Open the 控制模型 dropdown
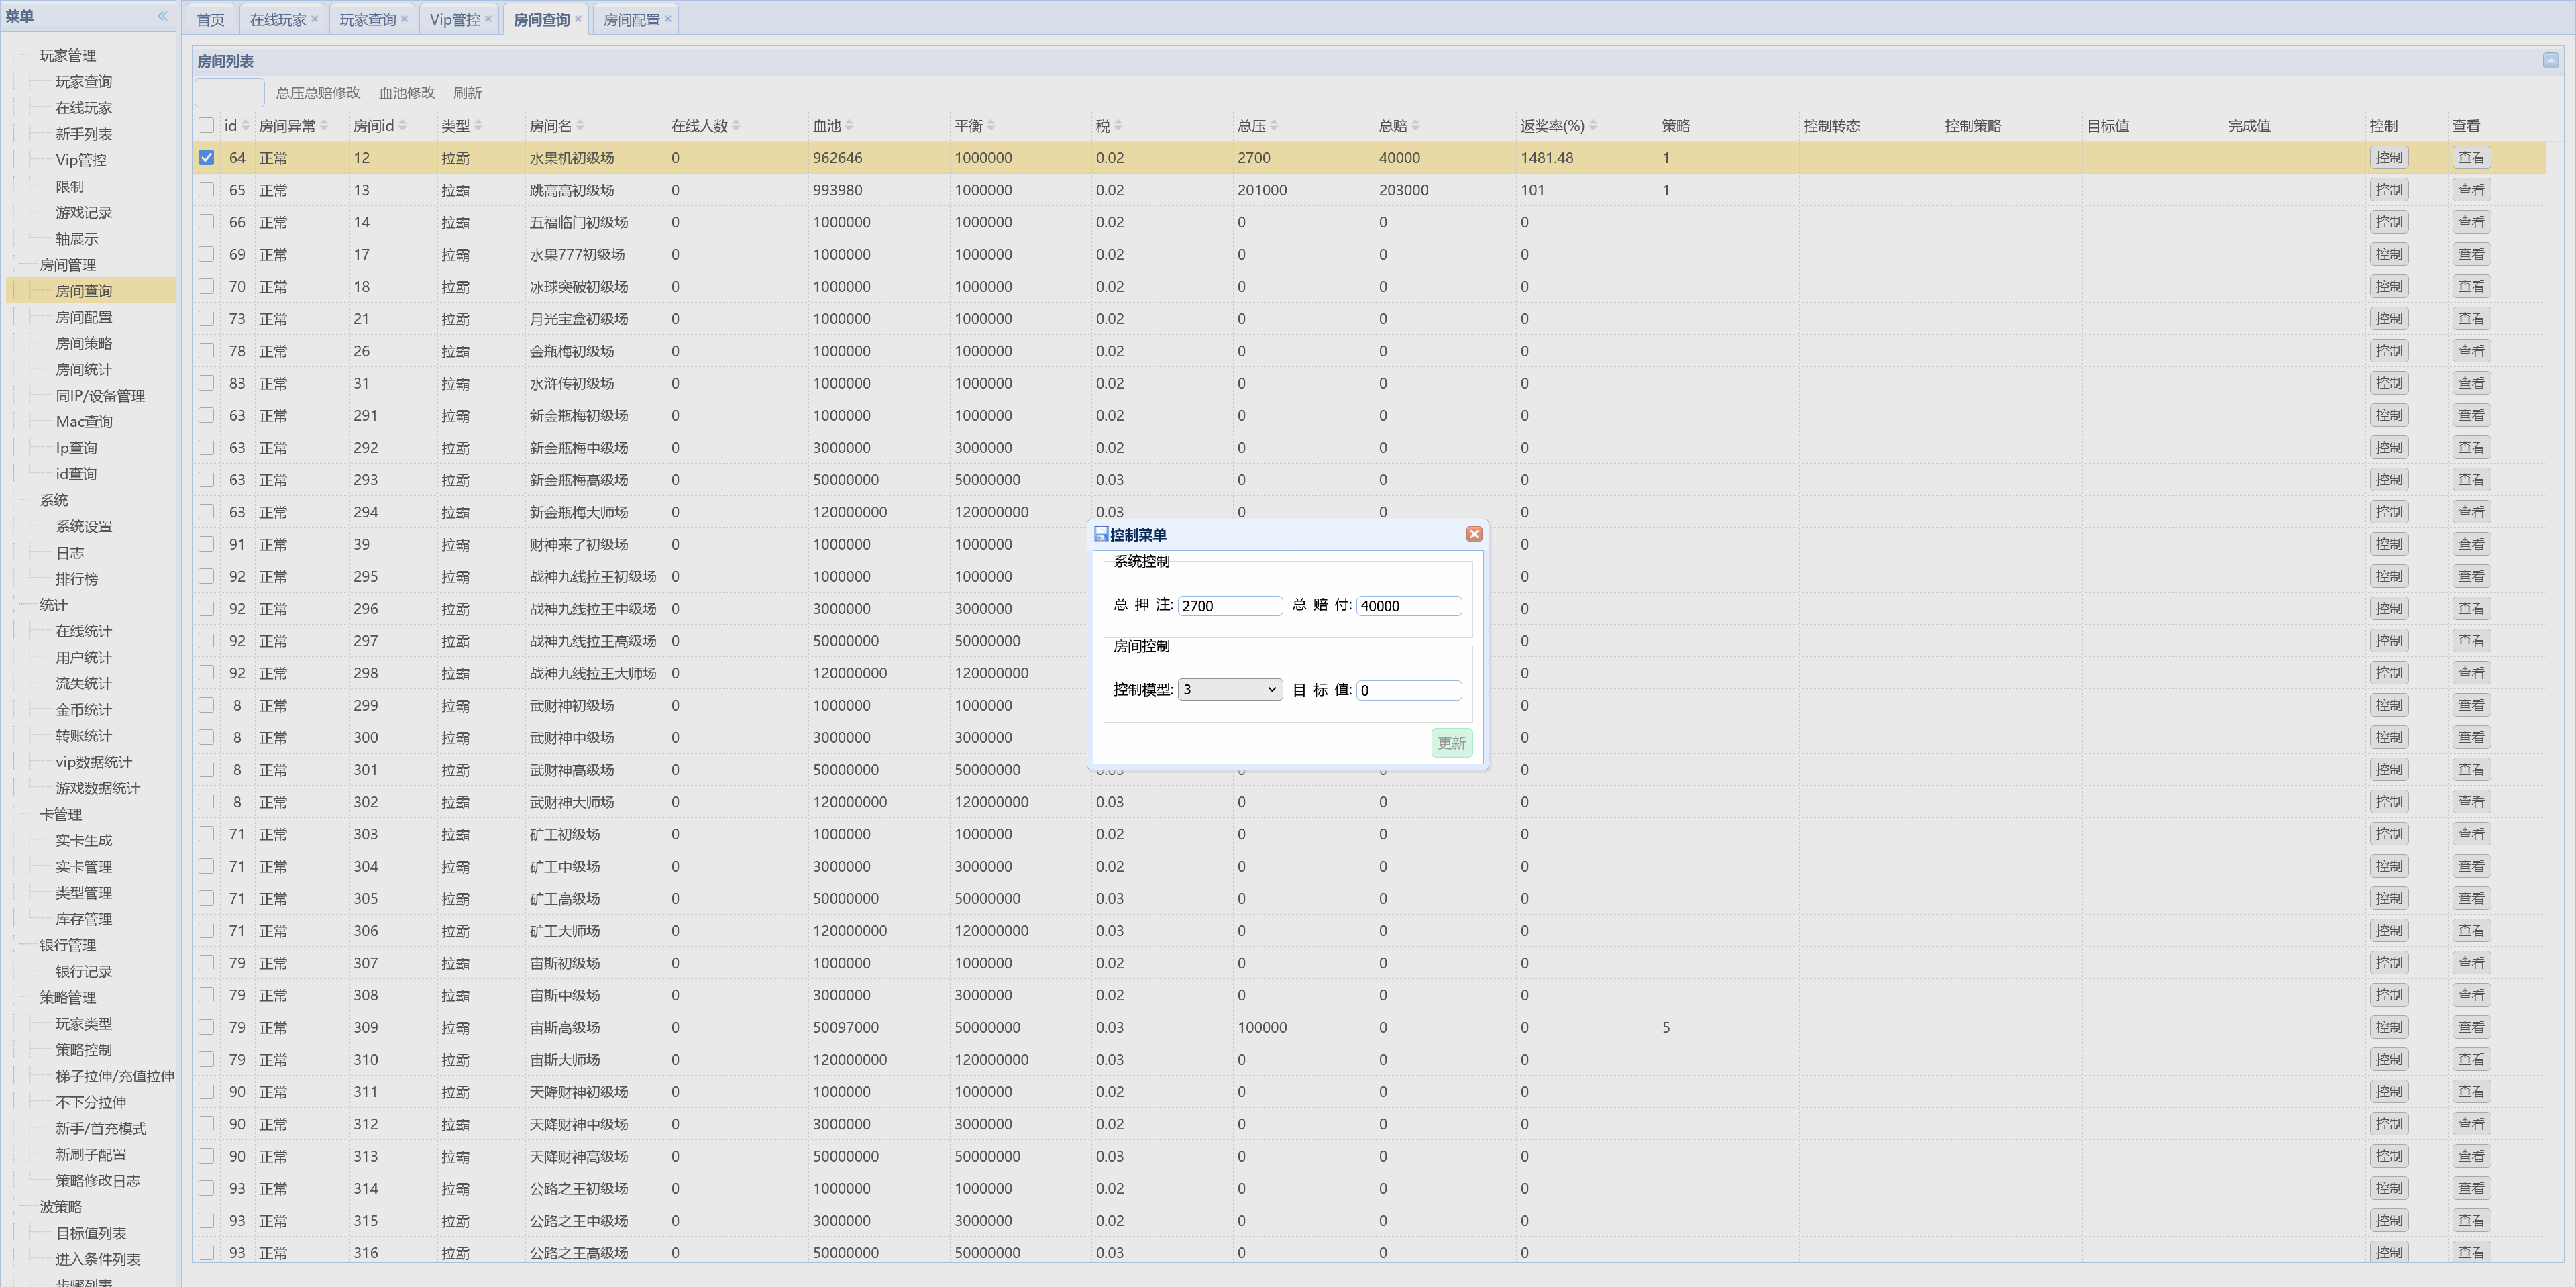 pyautogui.click(x=1230, y=690)
